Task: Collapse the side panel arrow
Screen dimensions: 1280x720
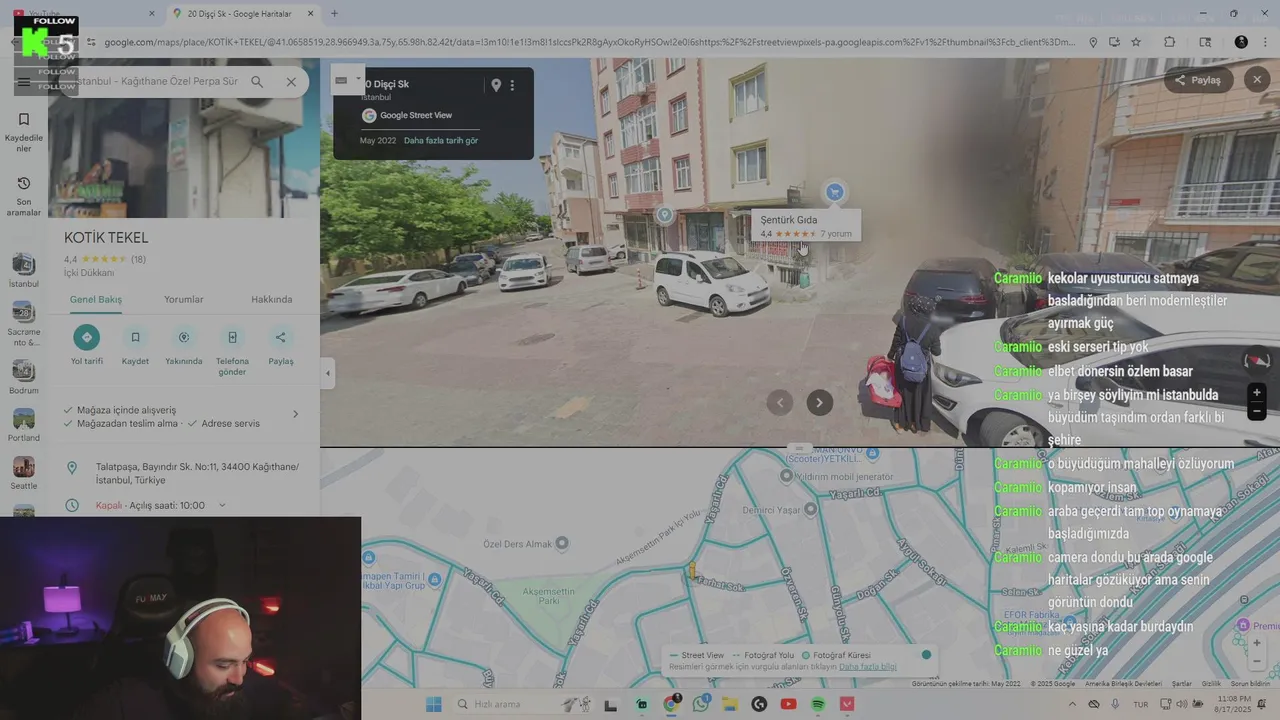Action: [327, 374]
